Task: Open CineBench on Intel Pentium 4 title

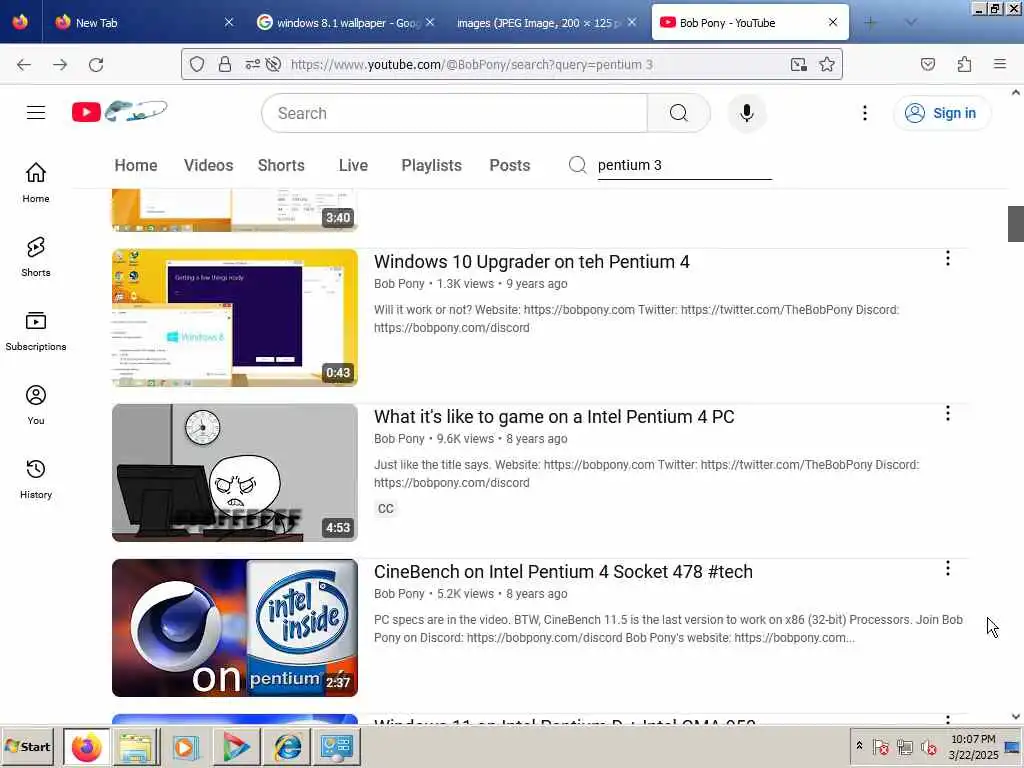Action: click(x=563, y=571)
